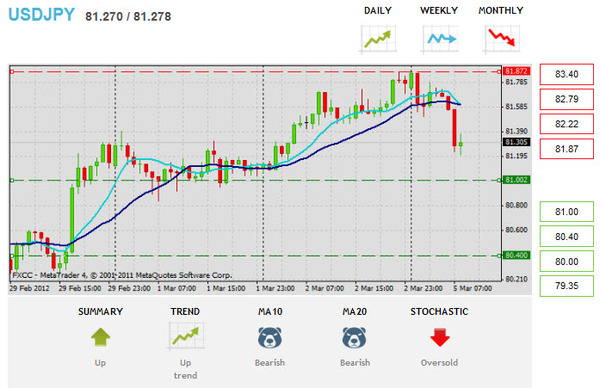Click the red 81.872 price line label

coord(516,71)
